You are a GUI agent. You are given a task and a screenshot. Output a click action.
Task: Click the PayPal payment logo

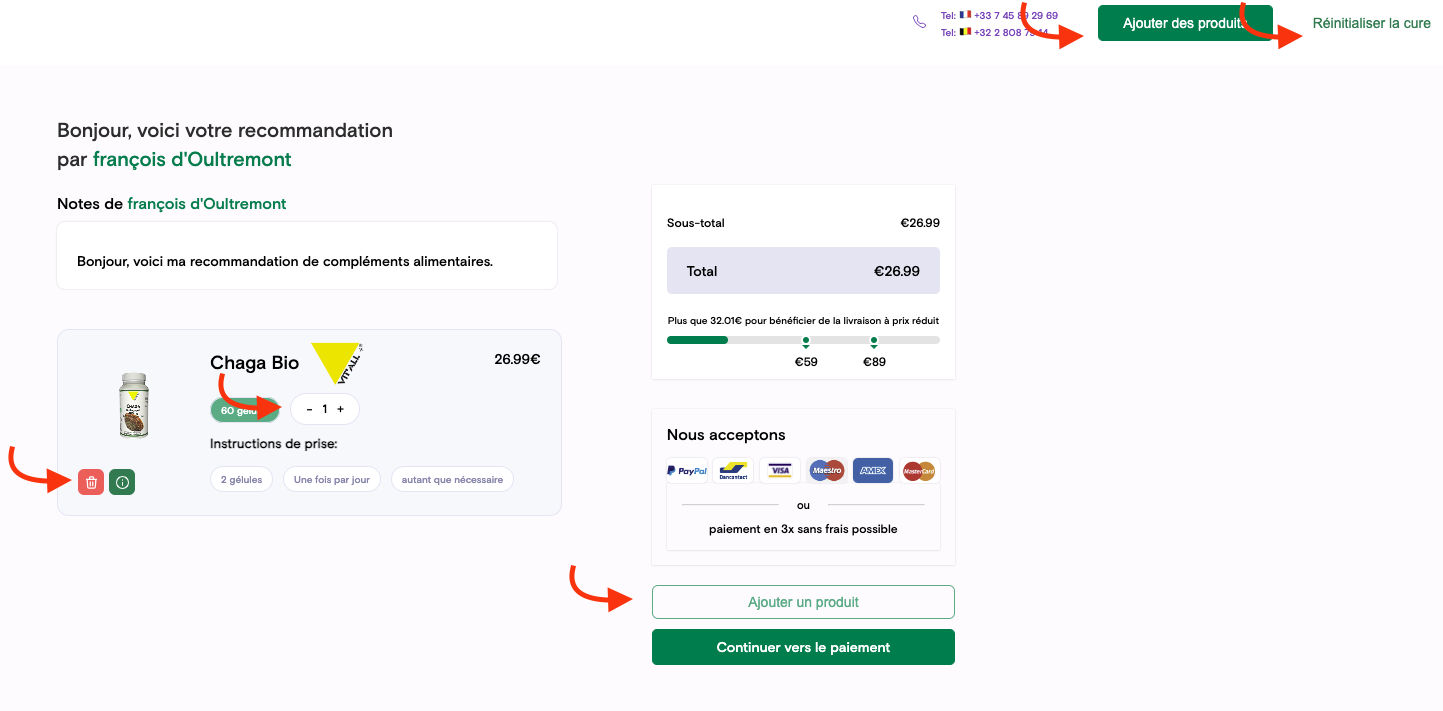687,470
